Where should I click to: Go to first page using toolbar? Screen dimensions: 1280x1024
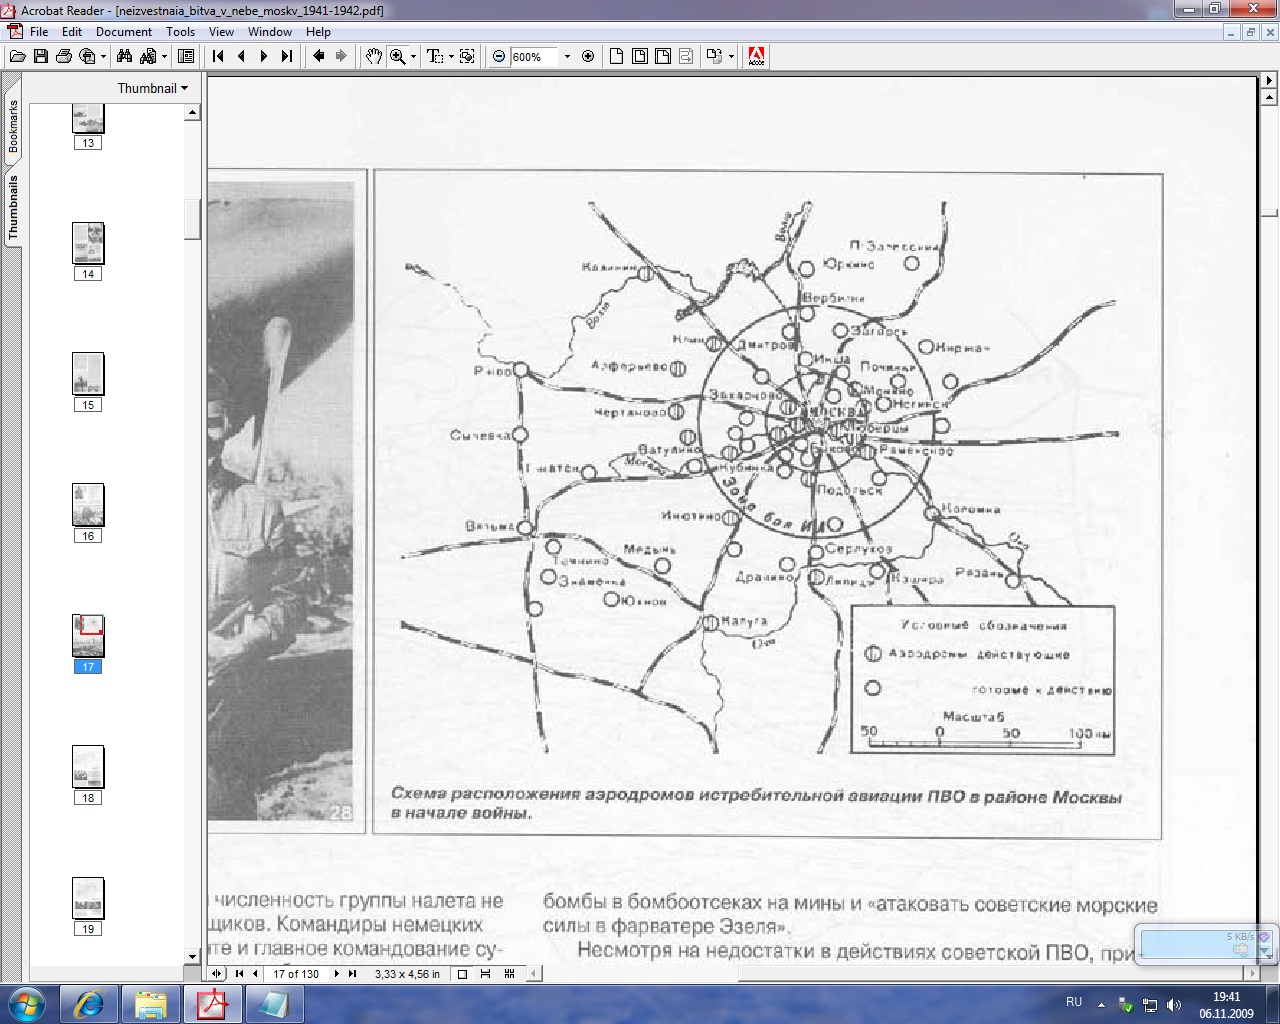click(218, 57)
